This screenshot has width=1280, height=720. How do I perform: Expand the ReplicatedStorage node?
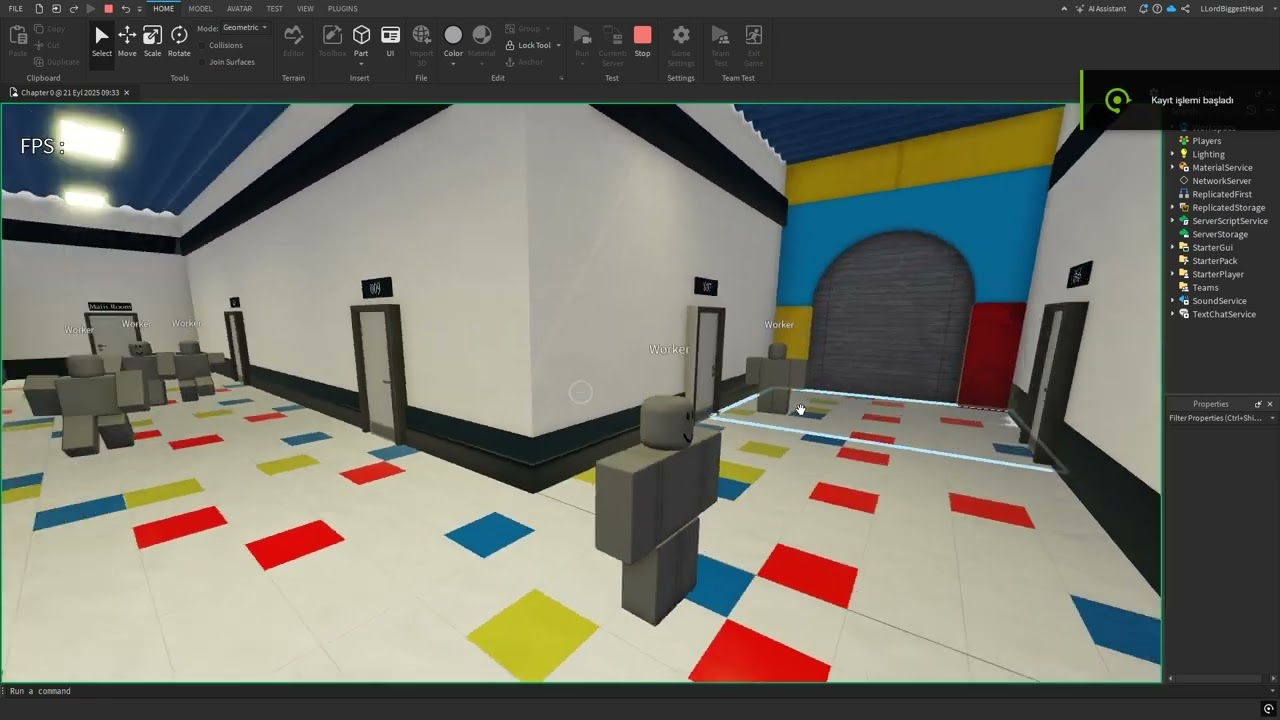click(x=1173, y=207)
